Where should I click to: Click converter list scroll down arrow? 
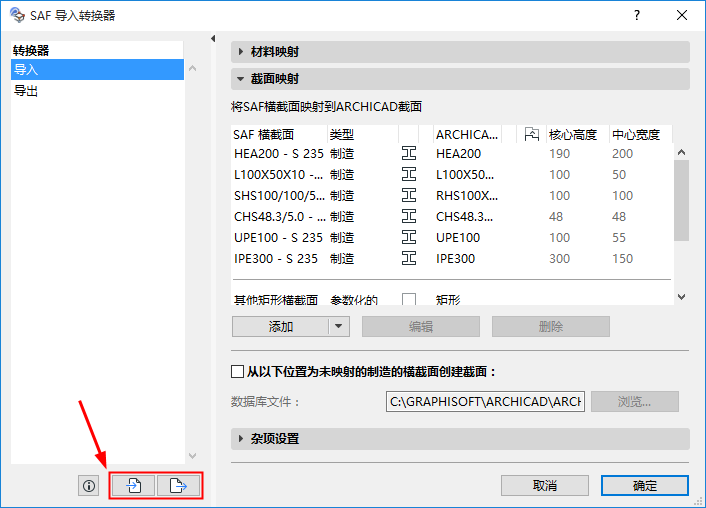[x=193, y=456]
